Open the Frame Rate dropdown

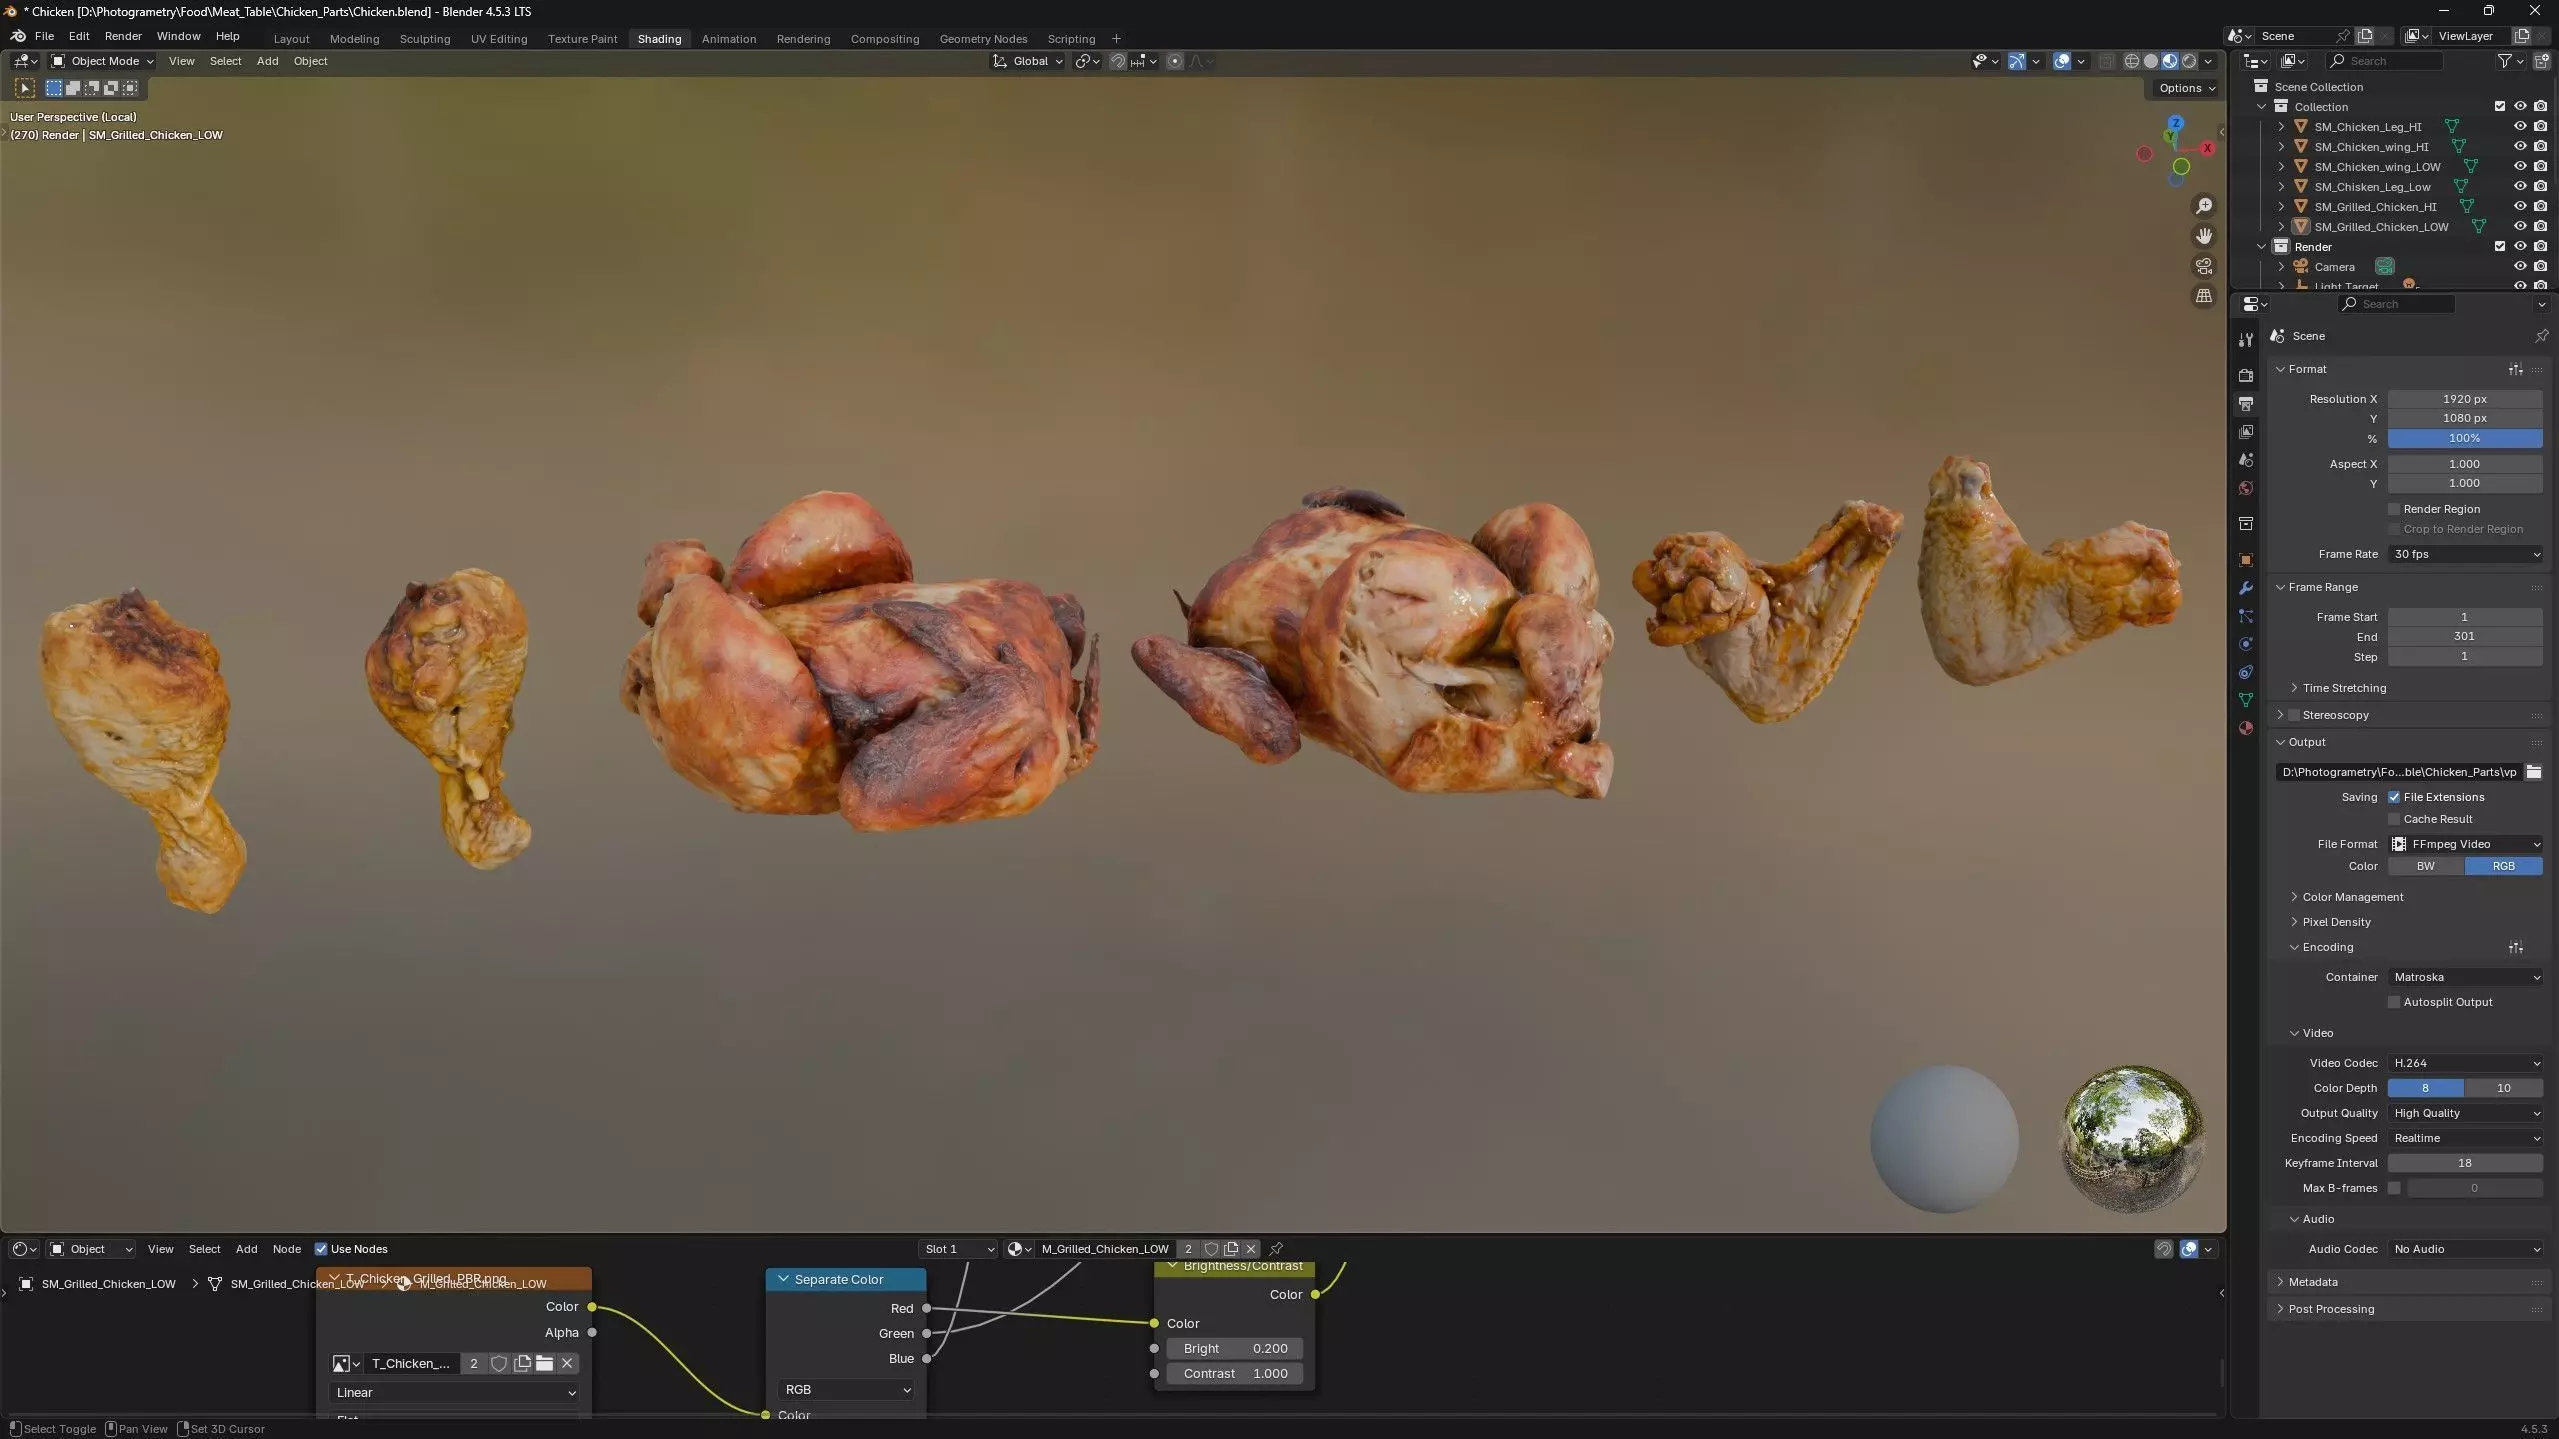tap(2465, 554)
